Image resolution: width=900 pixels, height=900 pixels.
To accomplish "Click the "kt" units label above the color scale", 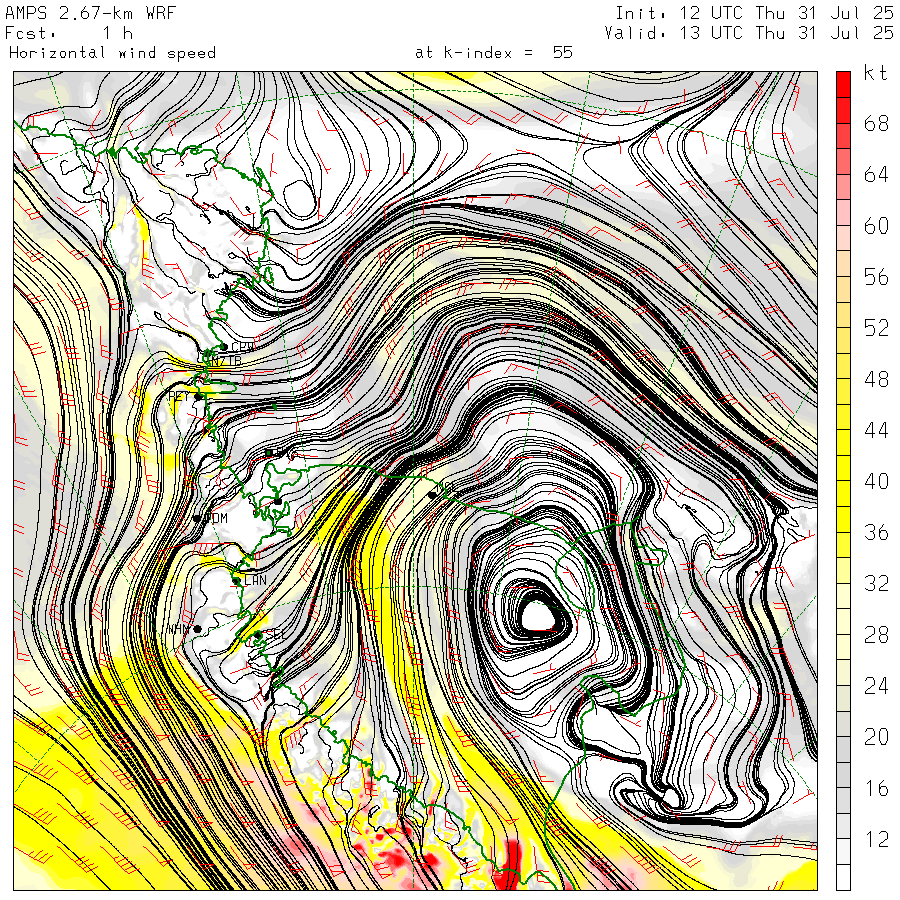I will point(876,73).
